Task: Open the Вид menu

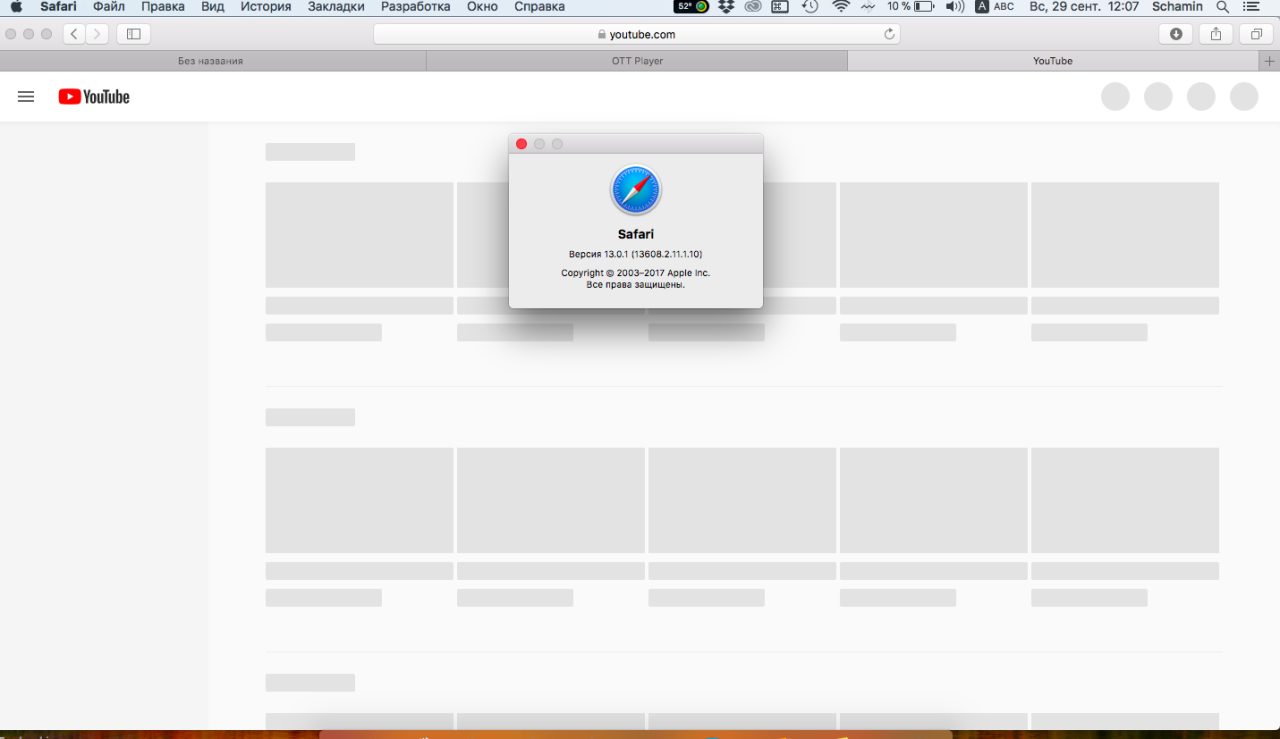Action: point(212,7)
